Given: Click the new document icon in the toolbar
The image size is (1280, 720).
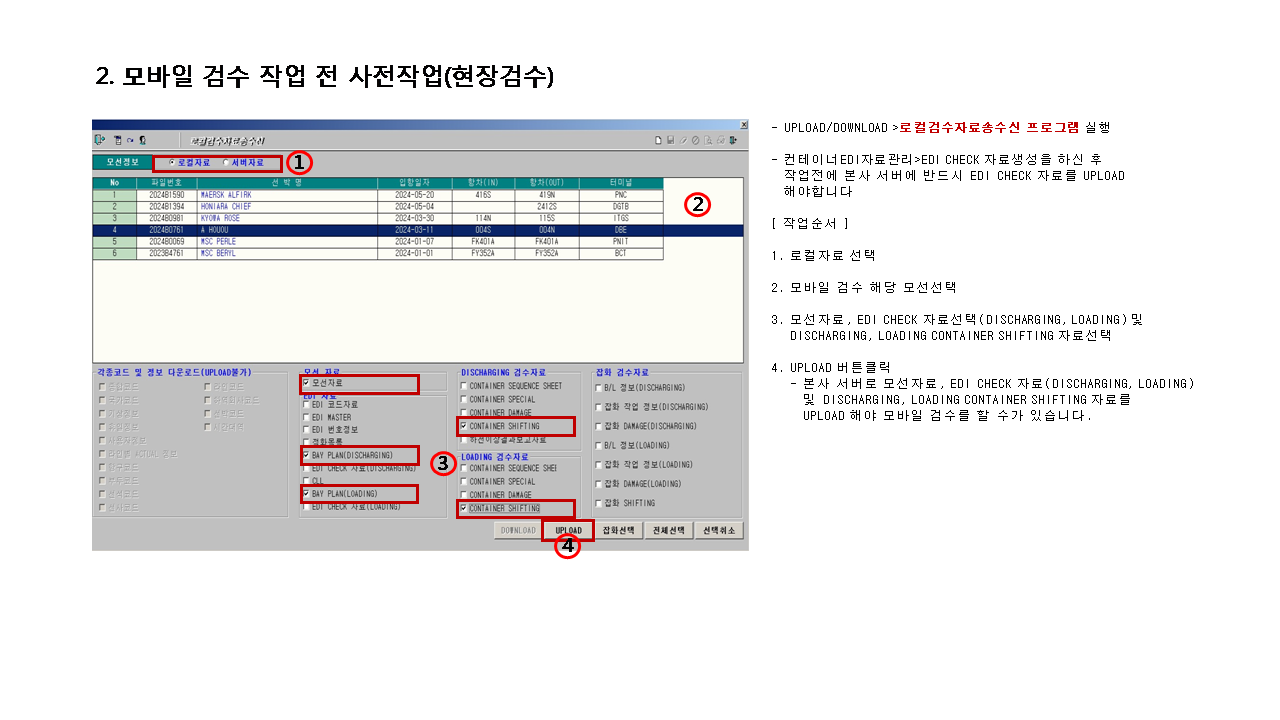Looking at the screenshot, I should tap(658, 140).
